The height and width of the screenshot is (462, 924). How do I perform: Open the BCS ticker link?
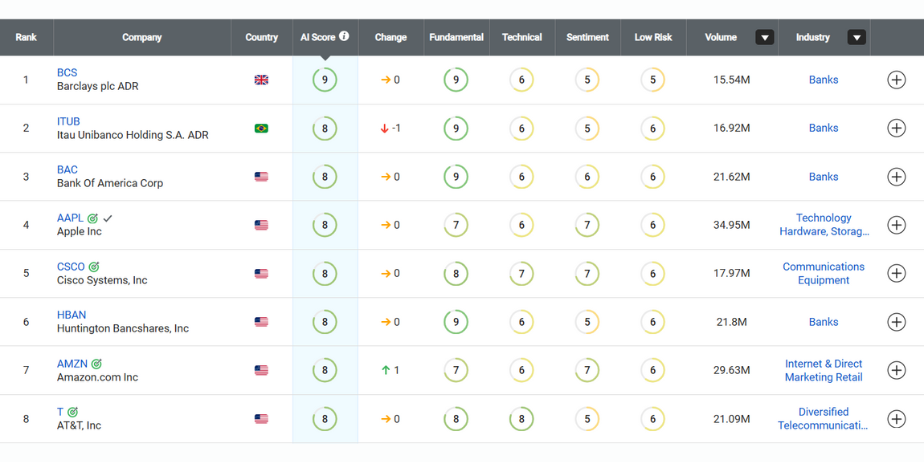(67, 72)
